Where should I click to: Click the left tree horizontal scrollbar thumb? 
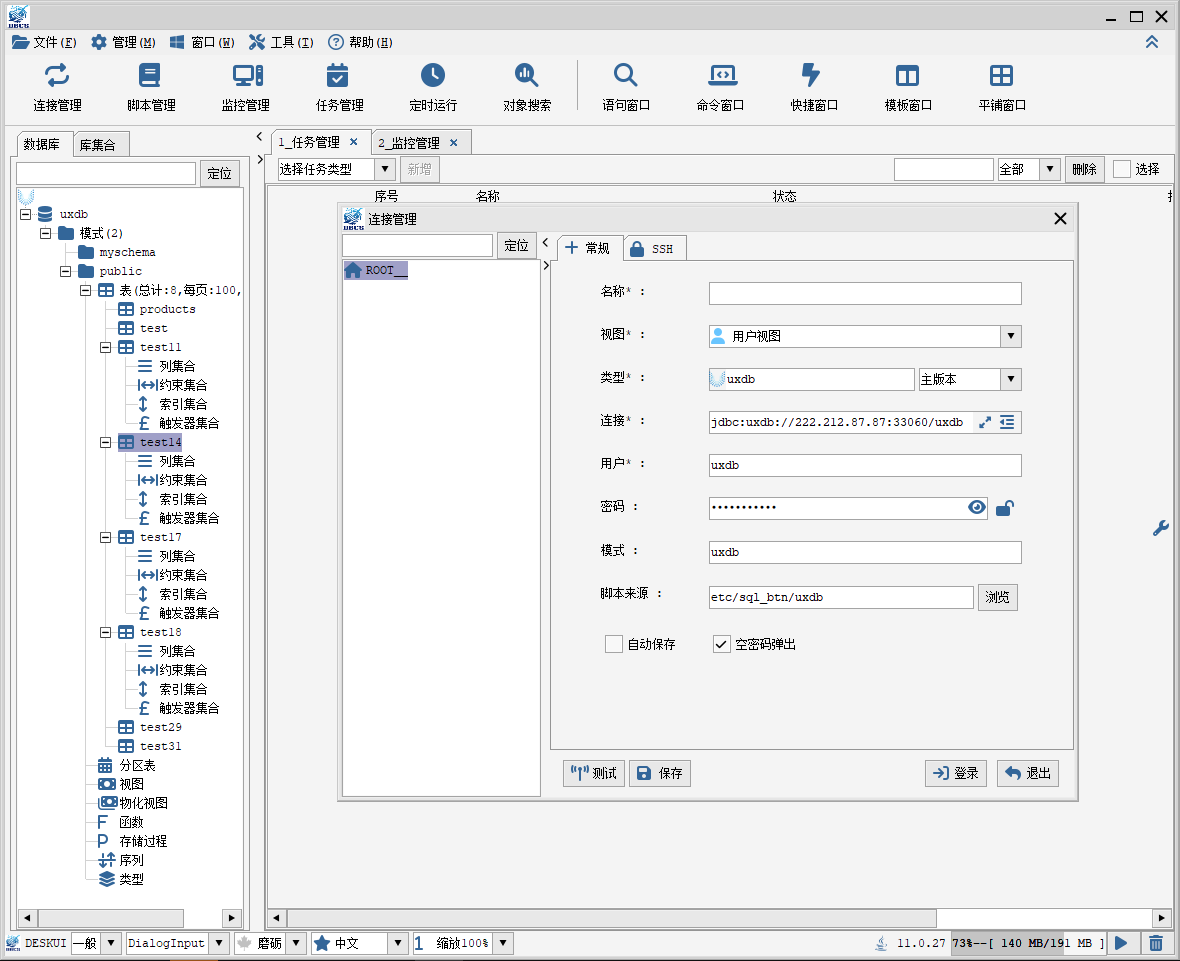pos(111,918)
